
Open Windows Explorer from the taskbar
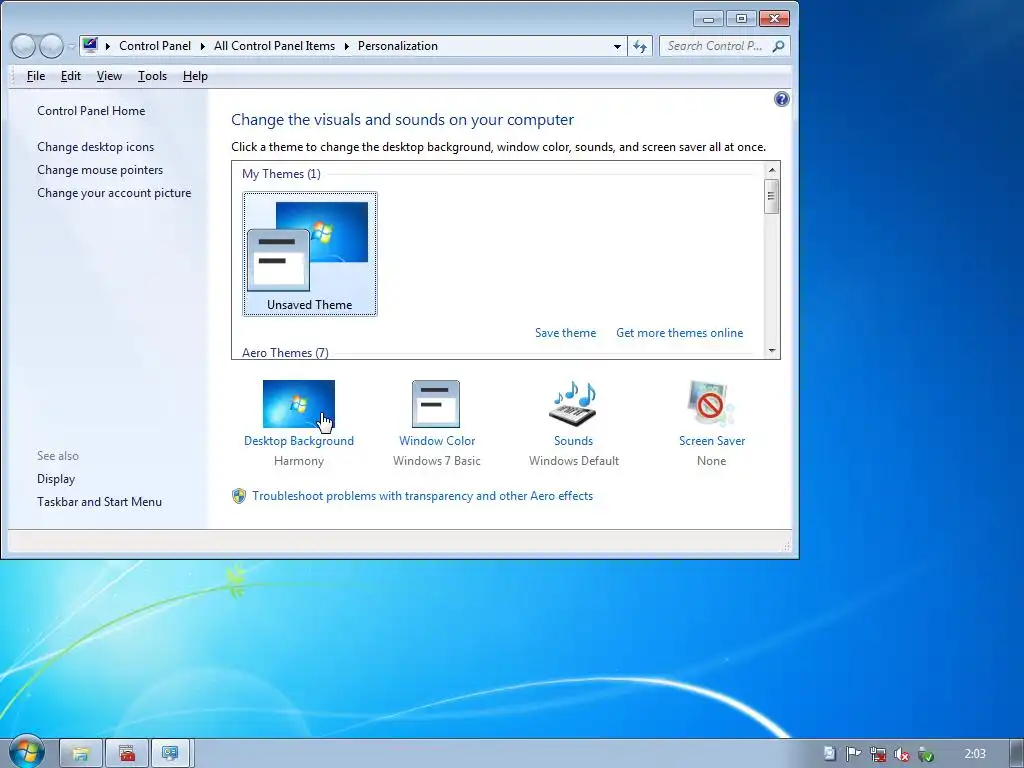[x=80, y=754]
